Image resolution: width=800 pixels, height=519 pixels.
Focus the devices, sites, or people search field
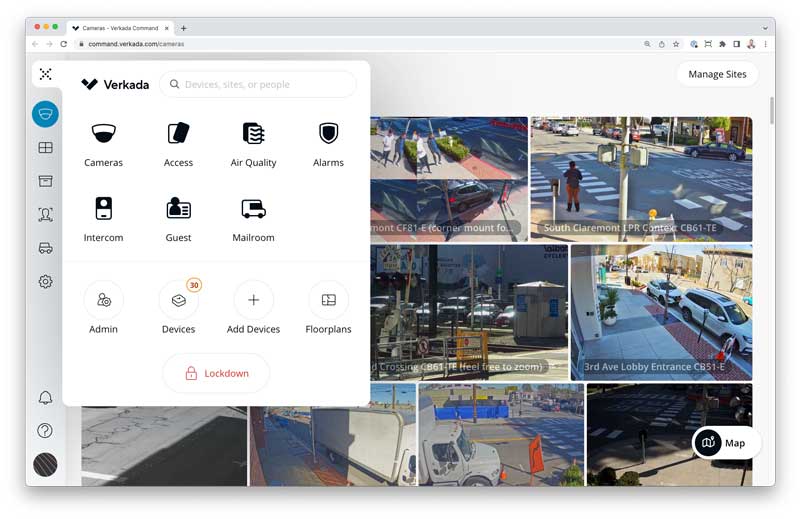tap(258, 84)
